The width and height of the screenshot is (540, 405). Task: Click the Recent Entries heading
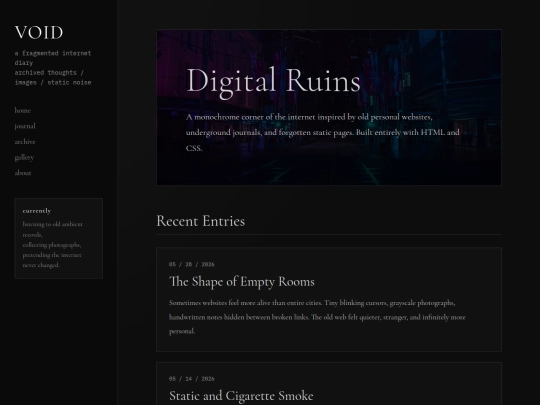click(200, 221)
